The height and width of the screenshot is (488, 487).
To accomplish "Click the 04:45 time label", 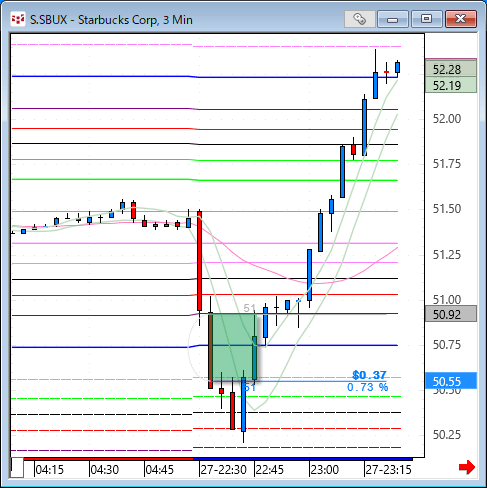I will coord(160,470).
